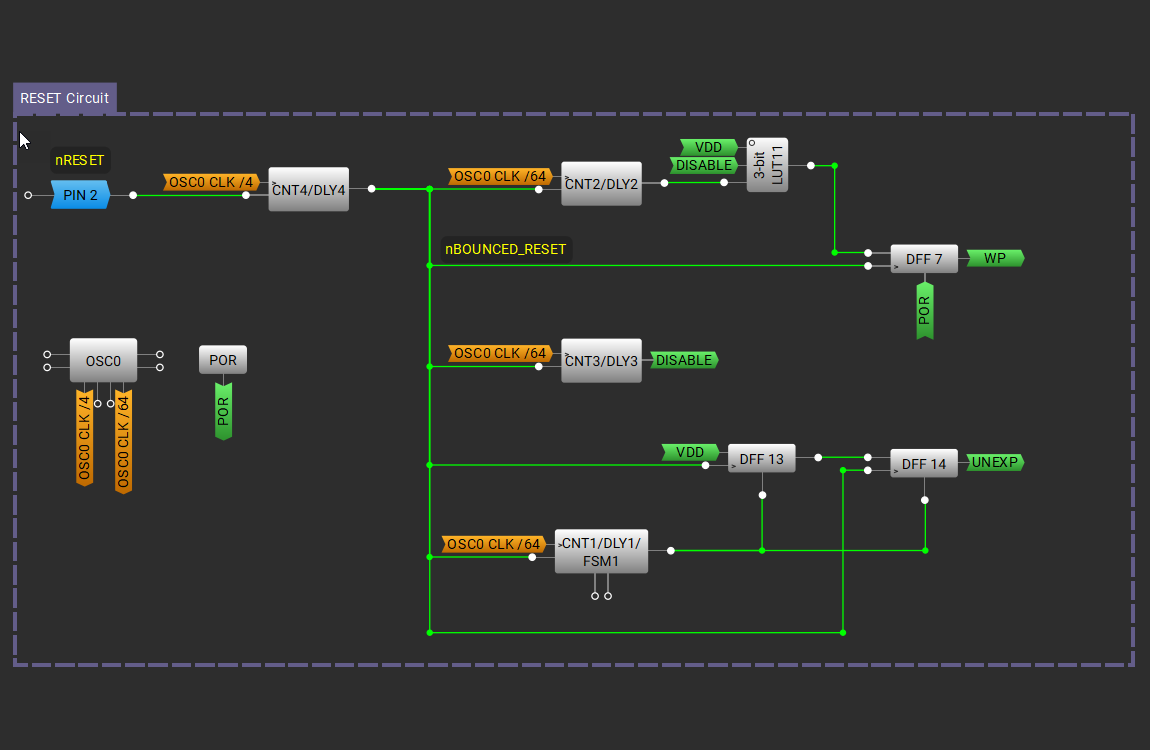Click the CNT3/DLY3 counter block

click(601, 360)
